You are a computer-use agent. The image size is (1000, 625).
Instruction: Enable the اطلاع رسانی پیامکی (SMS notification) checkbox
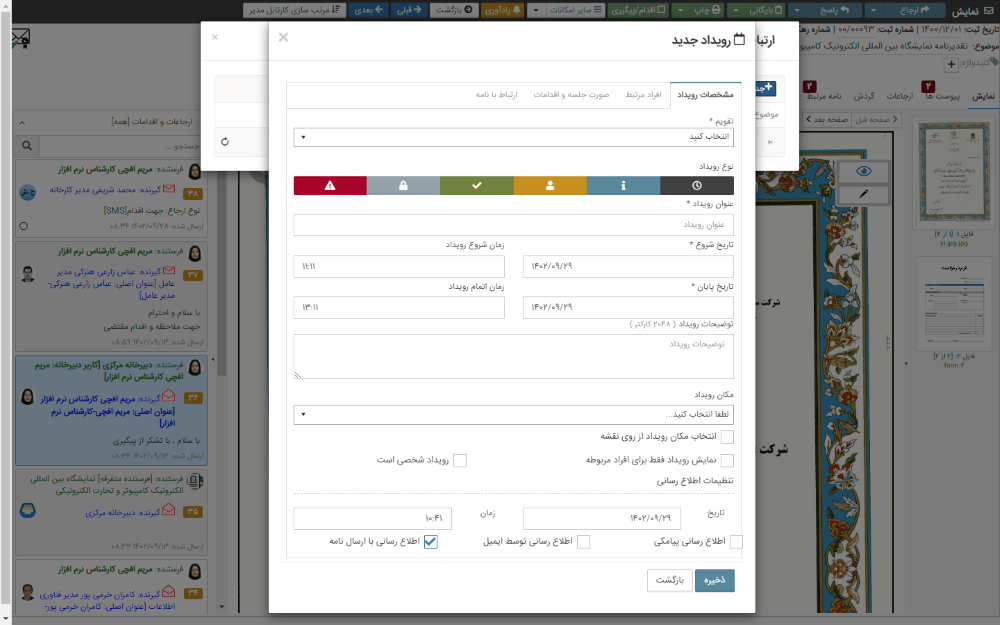click(737, 541)
